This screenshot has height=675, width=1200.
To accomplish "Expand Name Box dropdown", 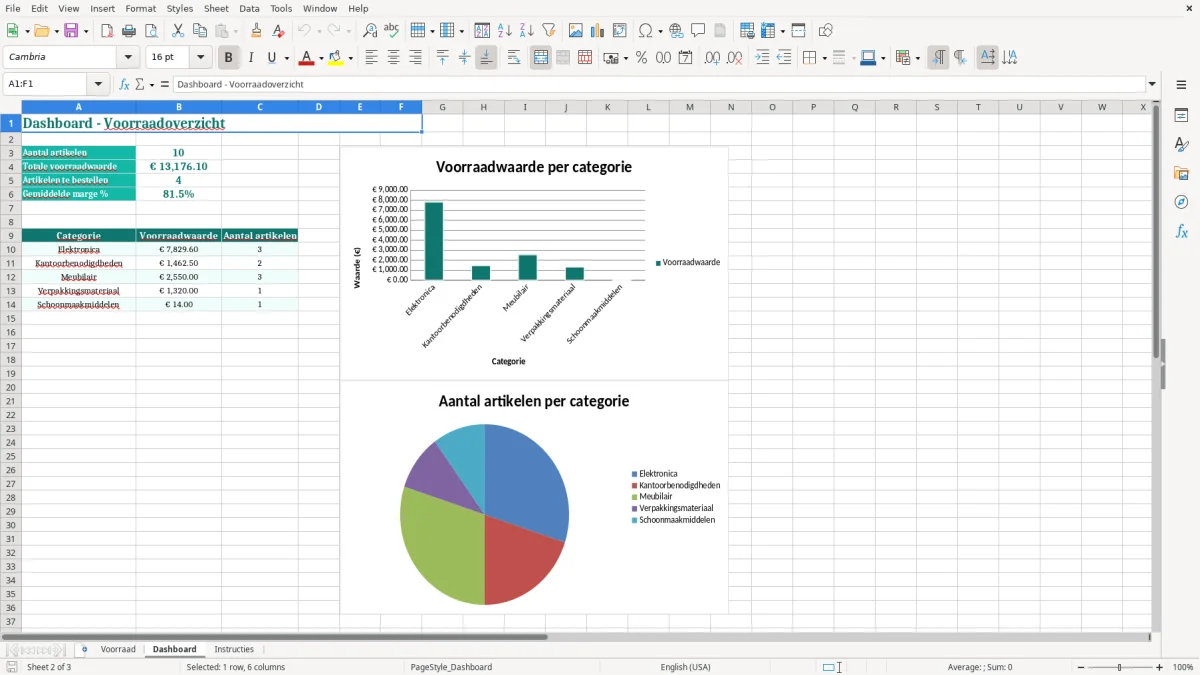I will (x=98, y=84).
